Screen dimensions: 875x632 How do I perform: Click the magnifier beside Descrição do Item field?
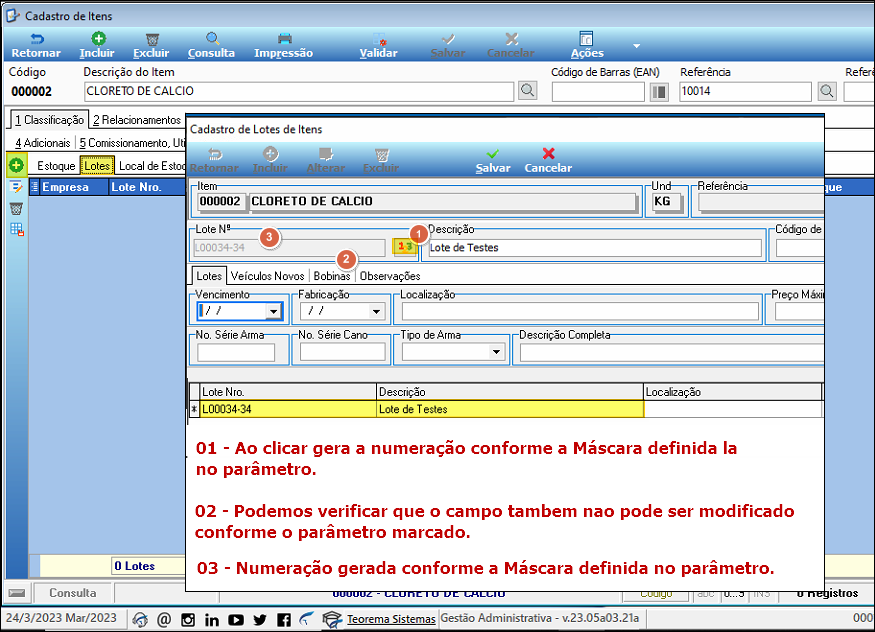527,90
